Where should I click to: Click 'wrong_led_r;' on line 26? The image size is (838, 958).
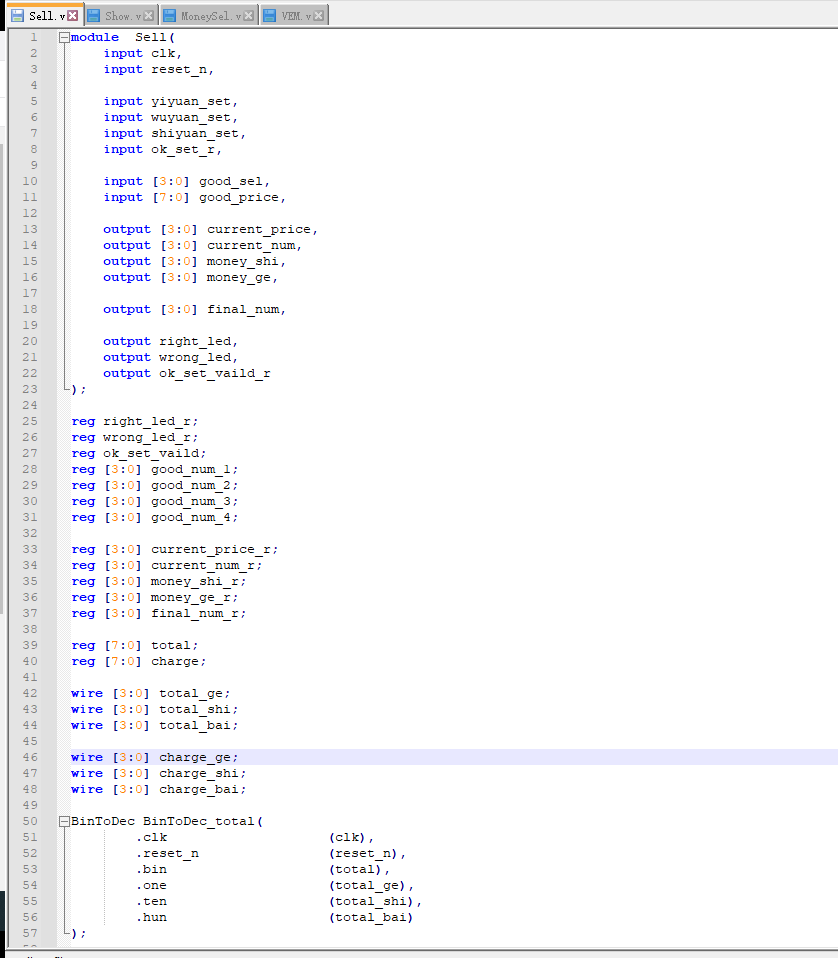click(150, 437)
